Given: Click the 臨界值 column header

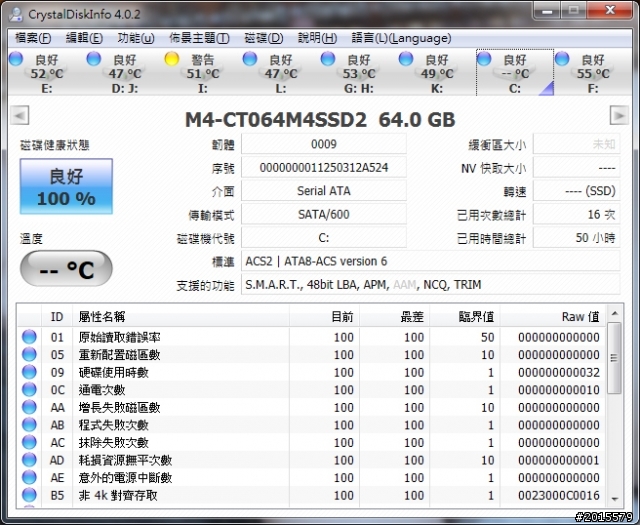Looking at the screenshot, I should (x=465, y=316).
